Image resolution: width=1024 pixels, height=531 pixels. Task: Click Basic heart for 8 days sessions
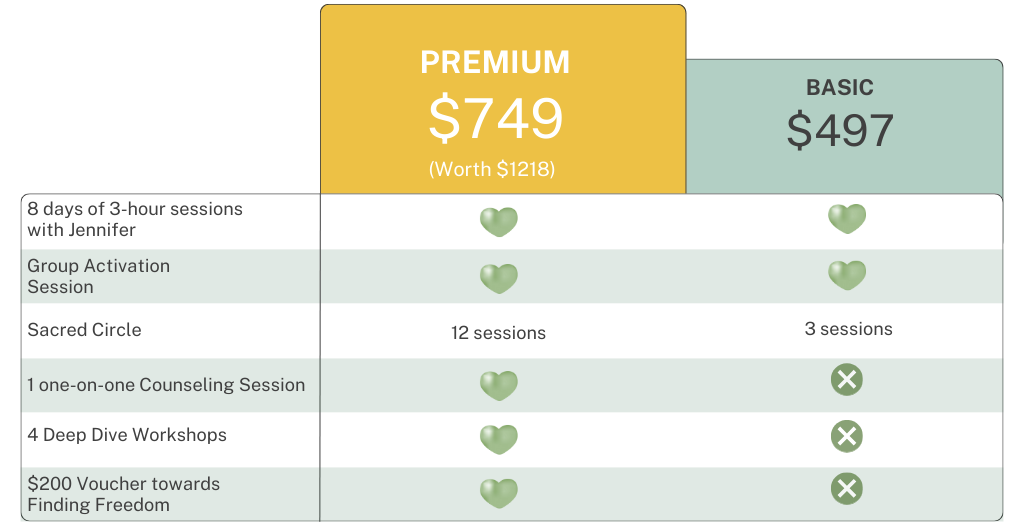(x=847, y=219)
